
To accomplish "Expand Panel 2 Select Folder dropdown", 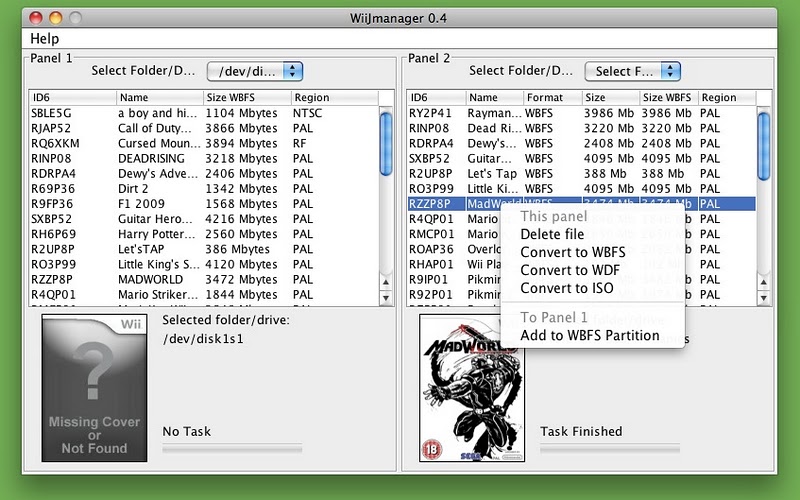I will [x=632, y=71].
